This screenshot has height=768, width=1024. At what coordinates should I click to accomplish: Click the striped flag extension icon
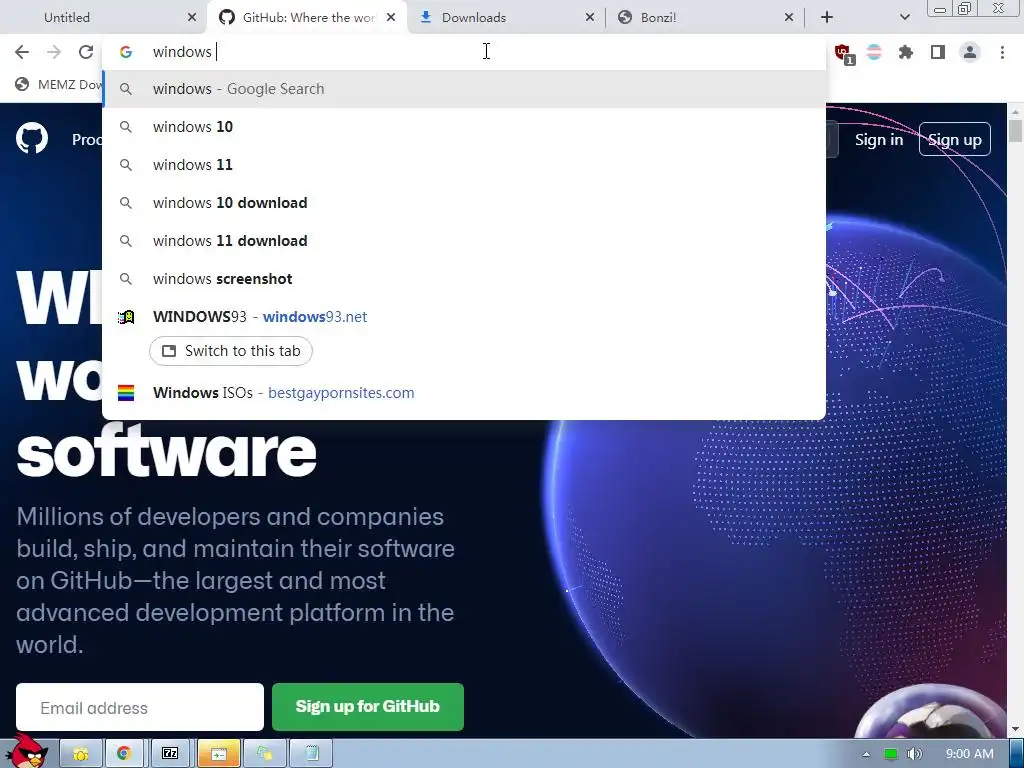[874, 52]
